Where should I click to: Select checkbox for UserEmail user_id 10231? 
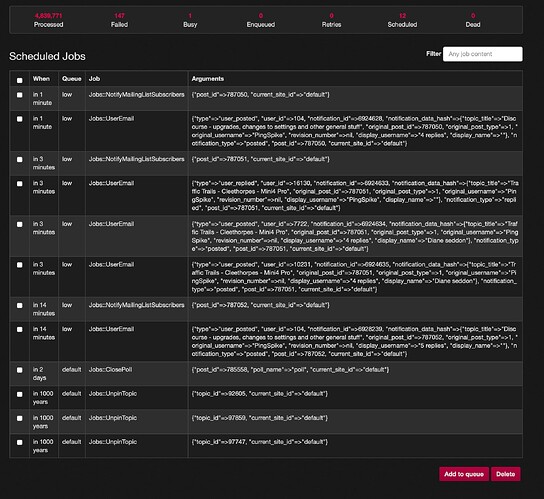click(x=20, y=265)
